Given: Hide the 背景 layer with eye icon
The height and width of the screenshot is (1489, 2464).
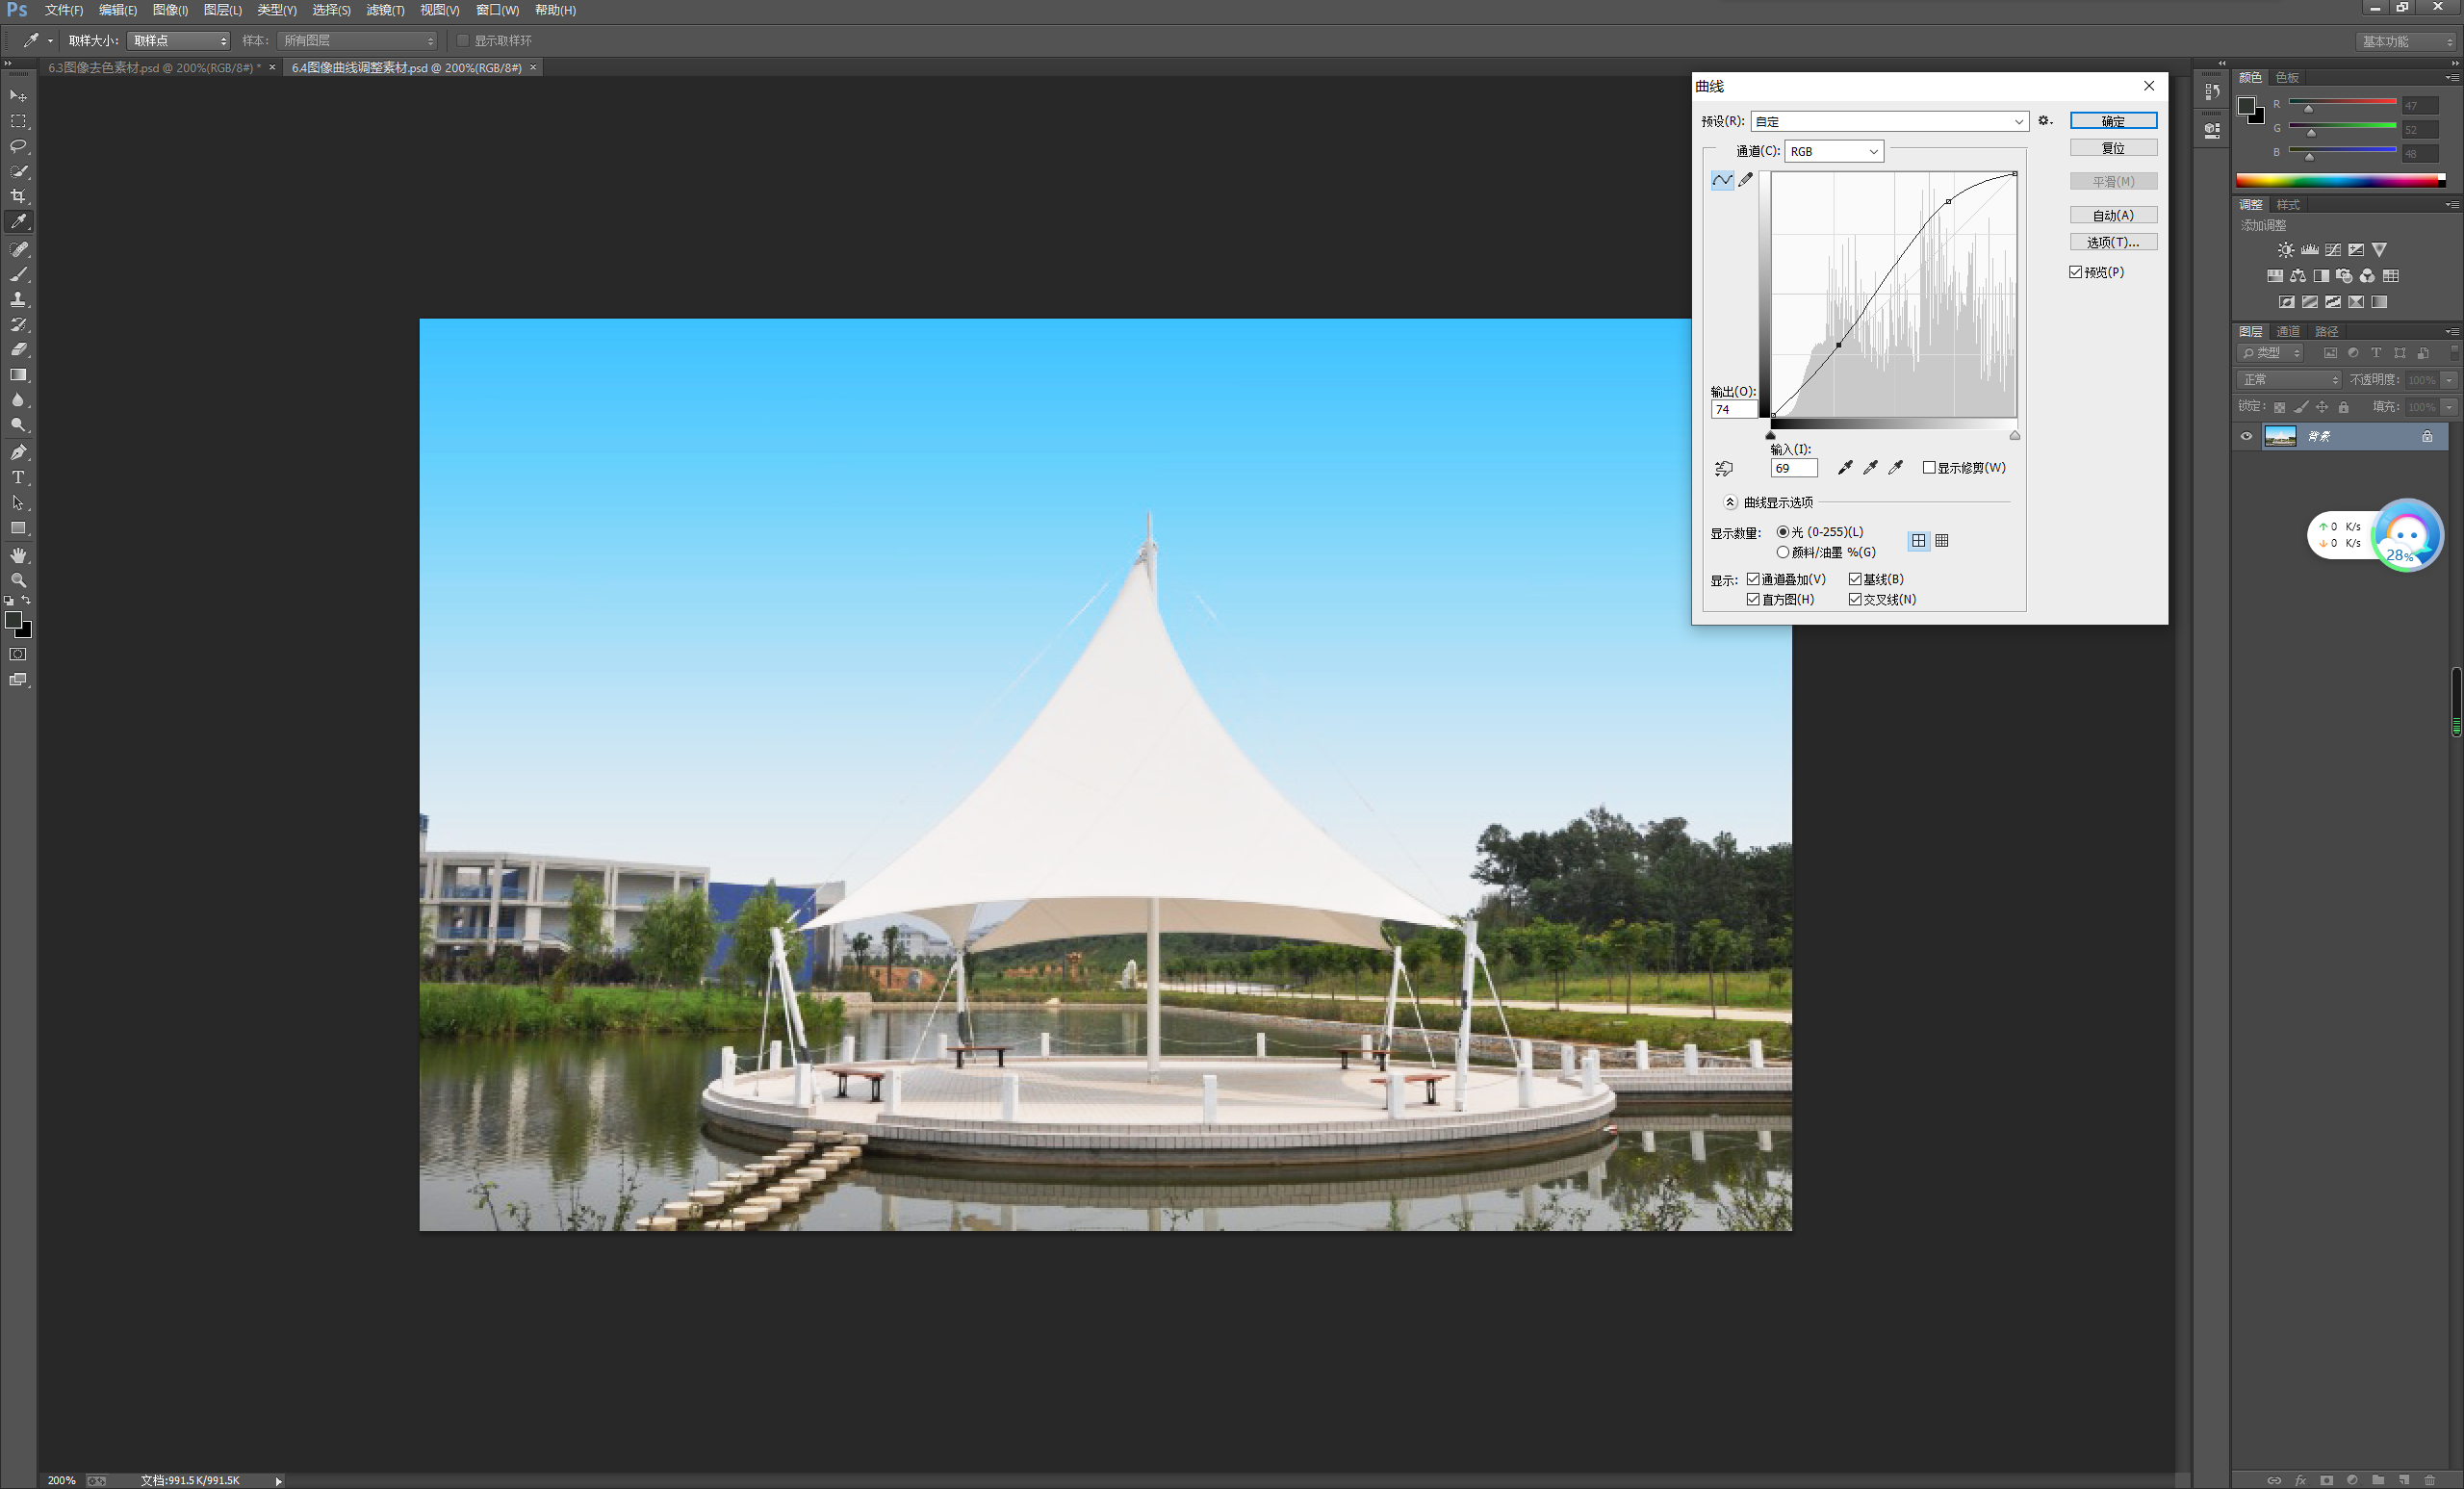Looking at the screenshot, I should pyautogui.click(x=2246, y=436).
